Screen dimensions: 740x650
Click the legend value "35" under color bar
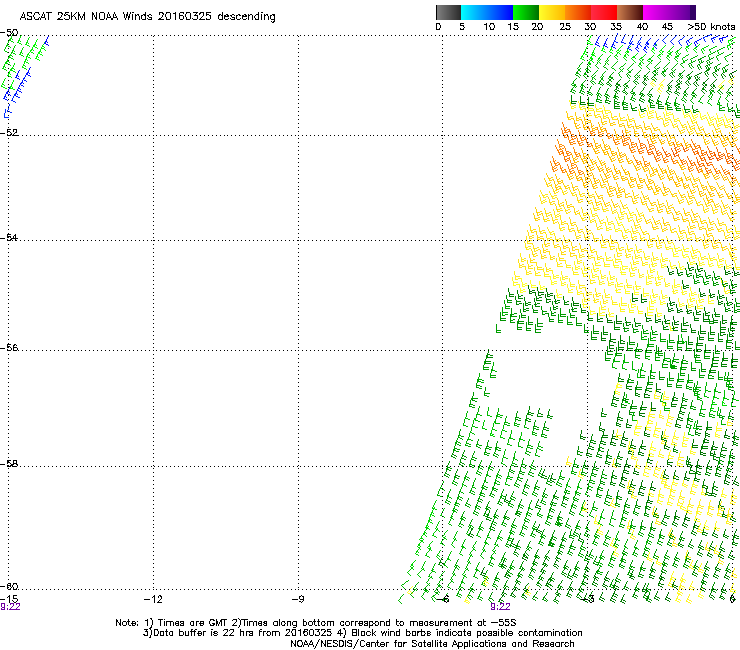616,27
